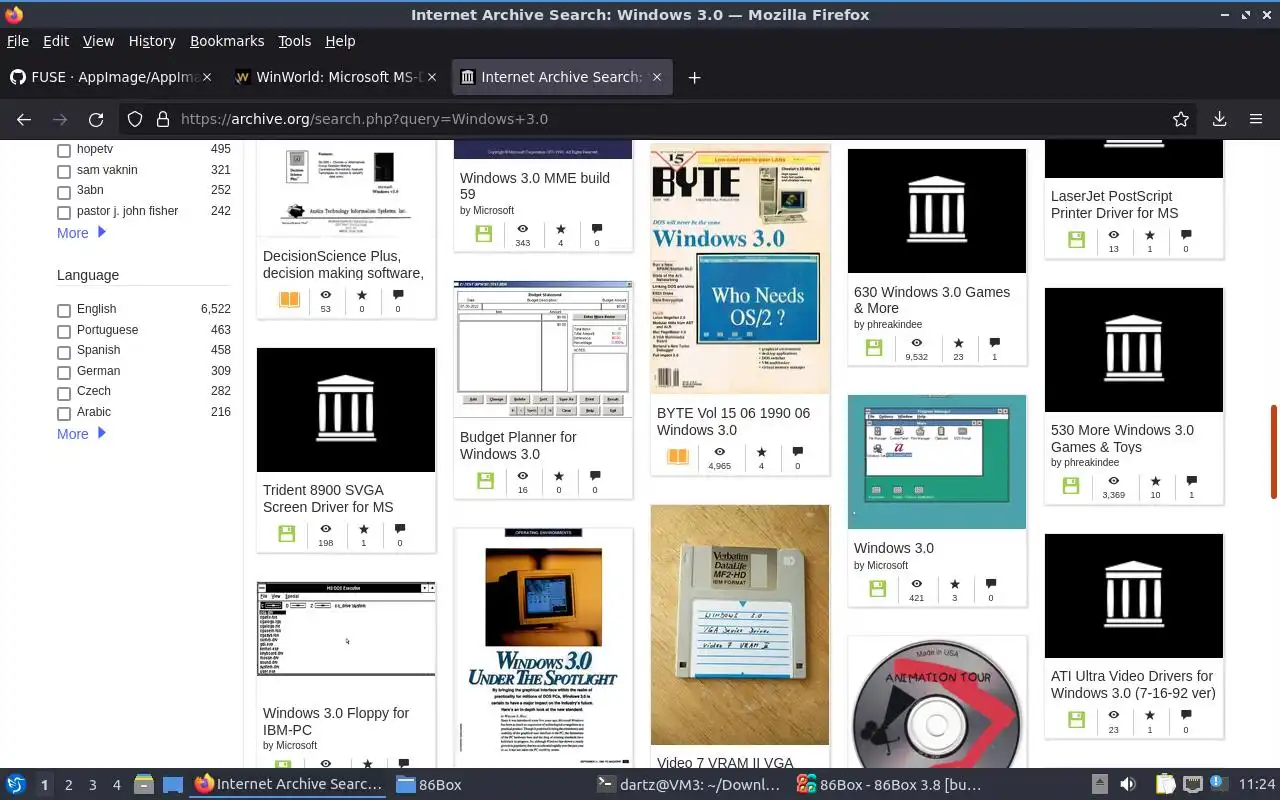Switch to the FUSE AppImage GitHub tab
This screenshot has width=1280, height=800.
[112, 77]
